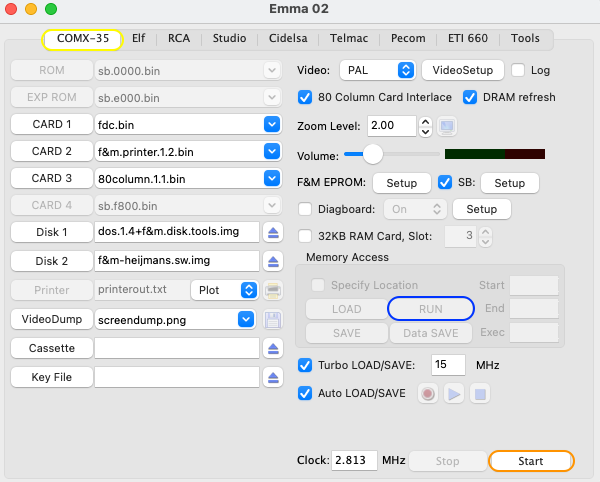Open the SB Setup button

(x=510, y=183)
